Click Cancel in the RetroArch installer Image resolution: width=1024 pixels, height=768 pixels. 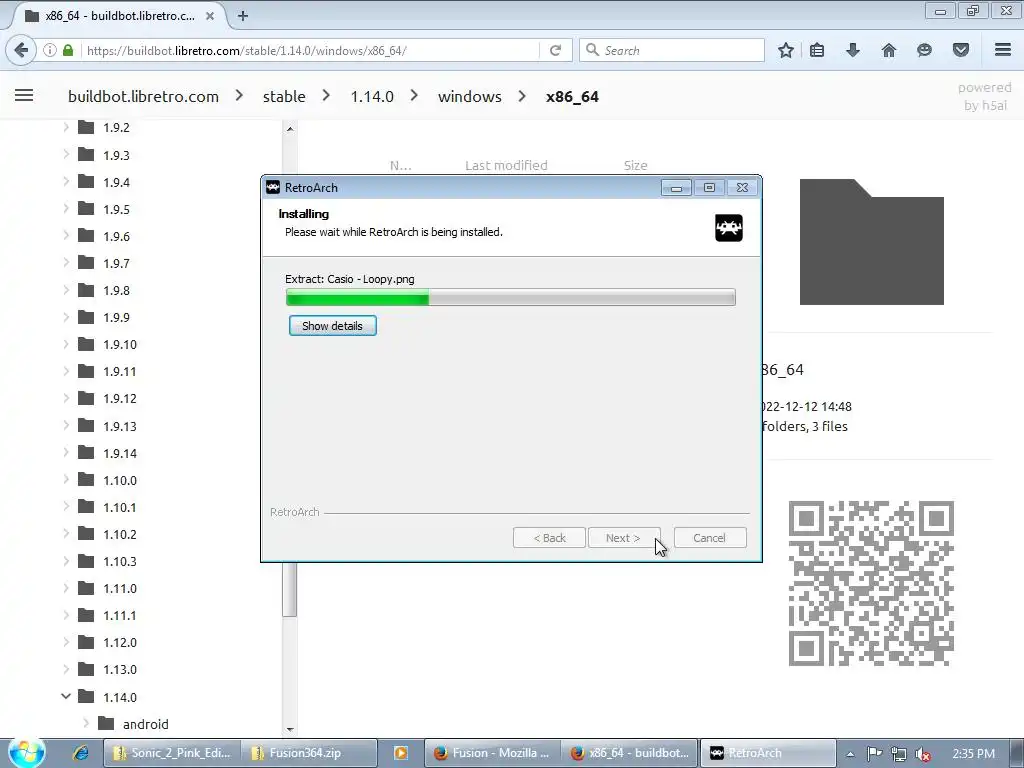click(x=709, y=538)
